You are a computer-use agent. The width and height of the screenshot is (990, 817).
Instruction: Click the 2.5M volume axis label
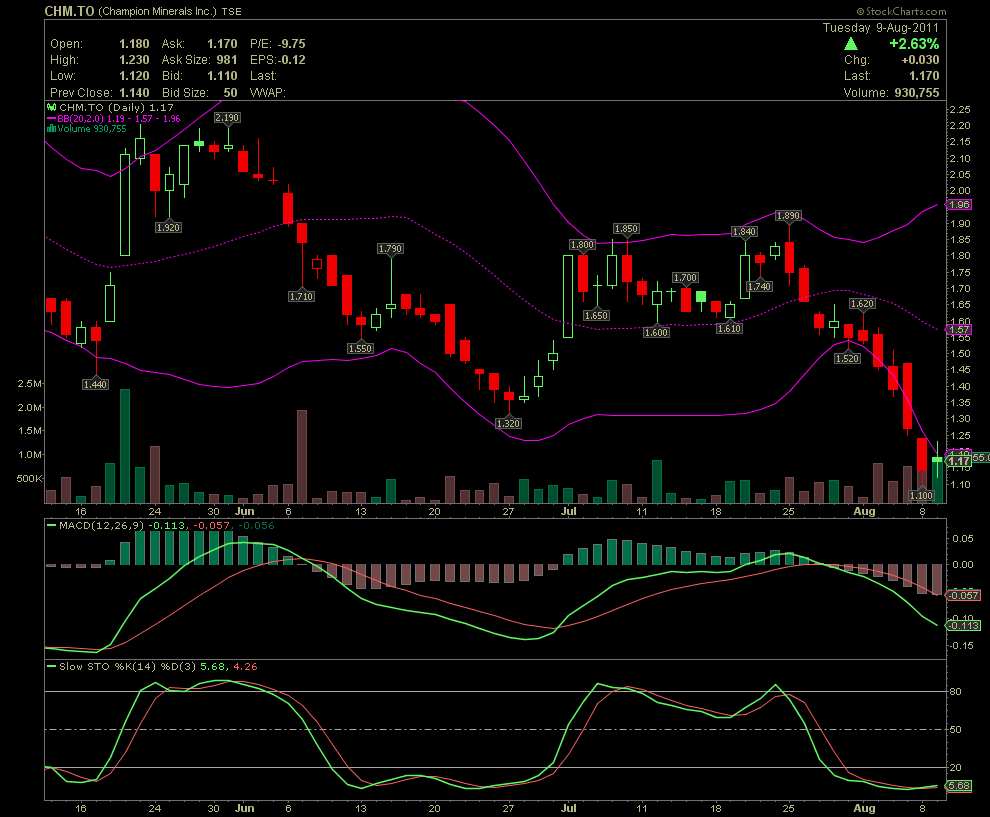coord(30,384)
